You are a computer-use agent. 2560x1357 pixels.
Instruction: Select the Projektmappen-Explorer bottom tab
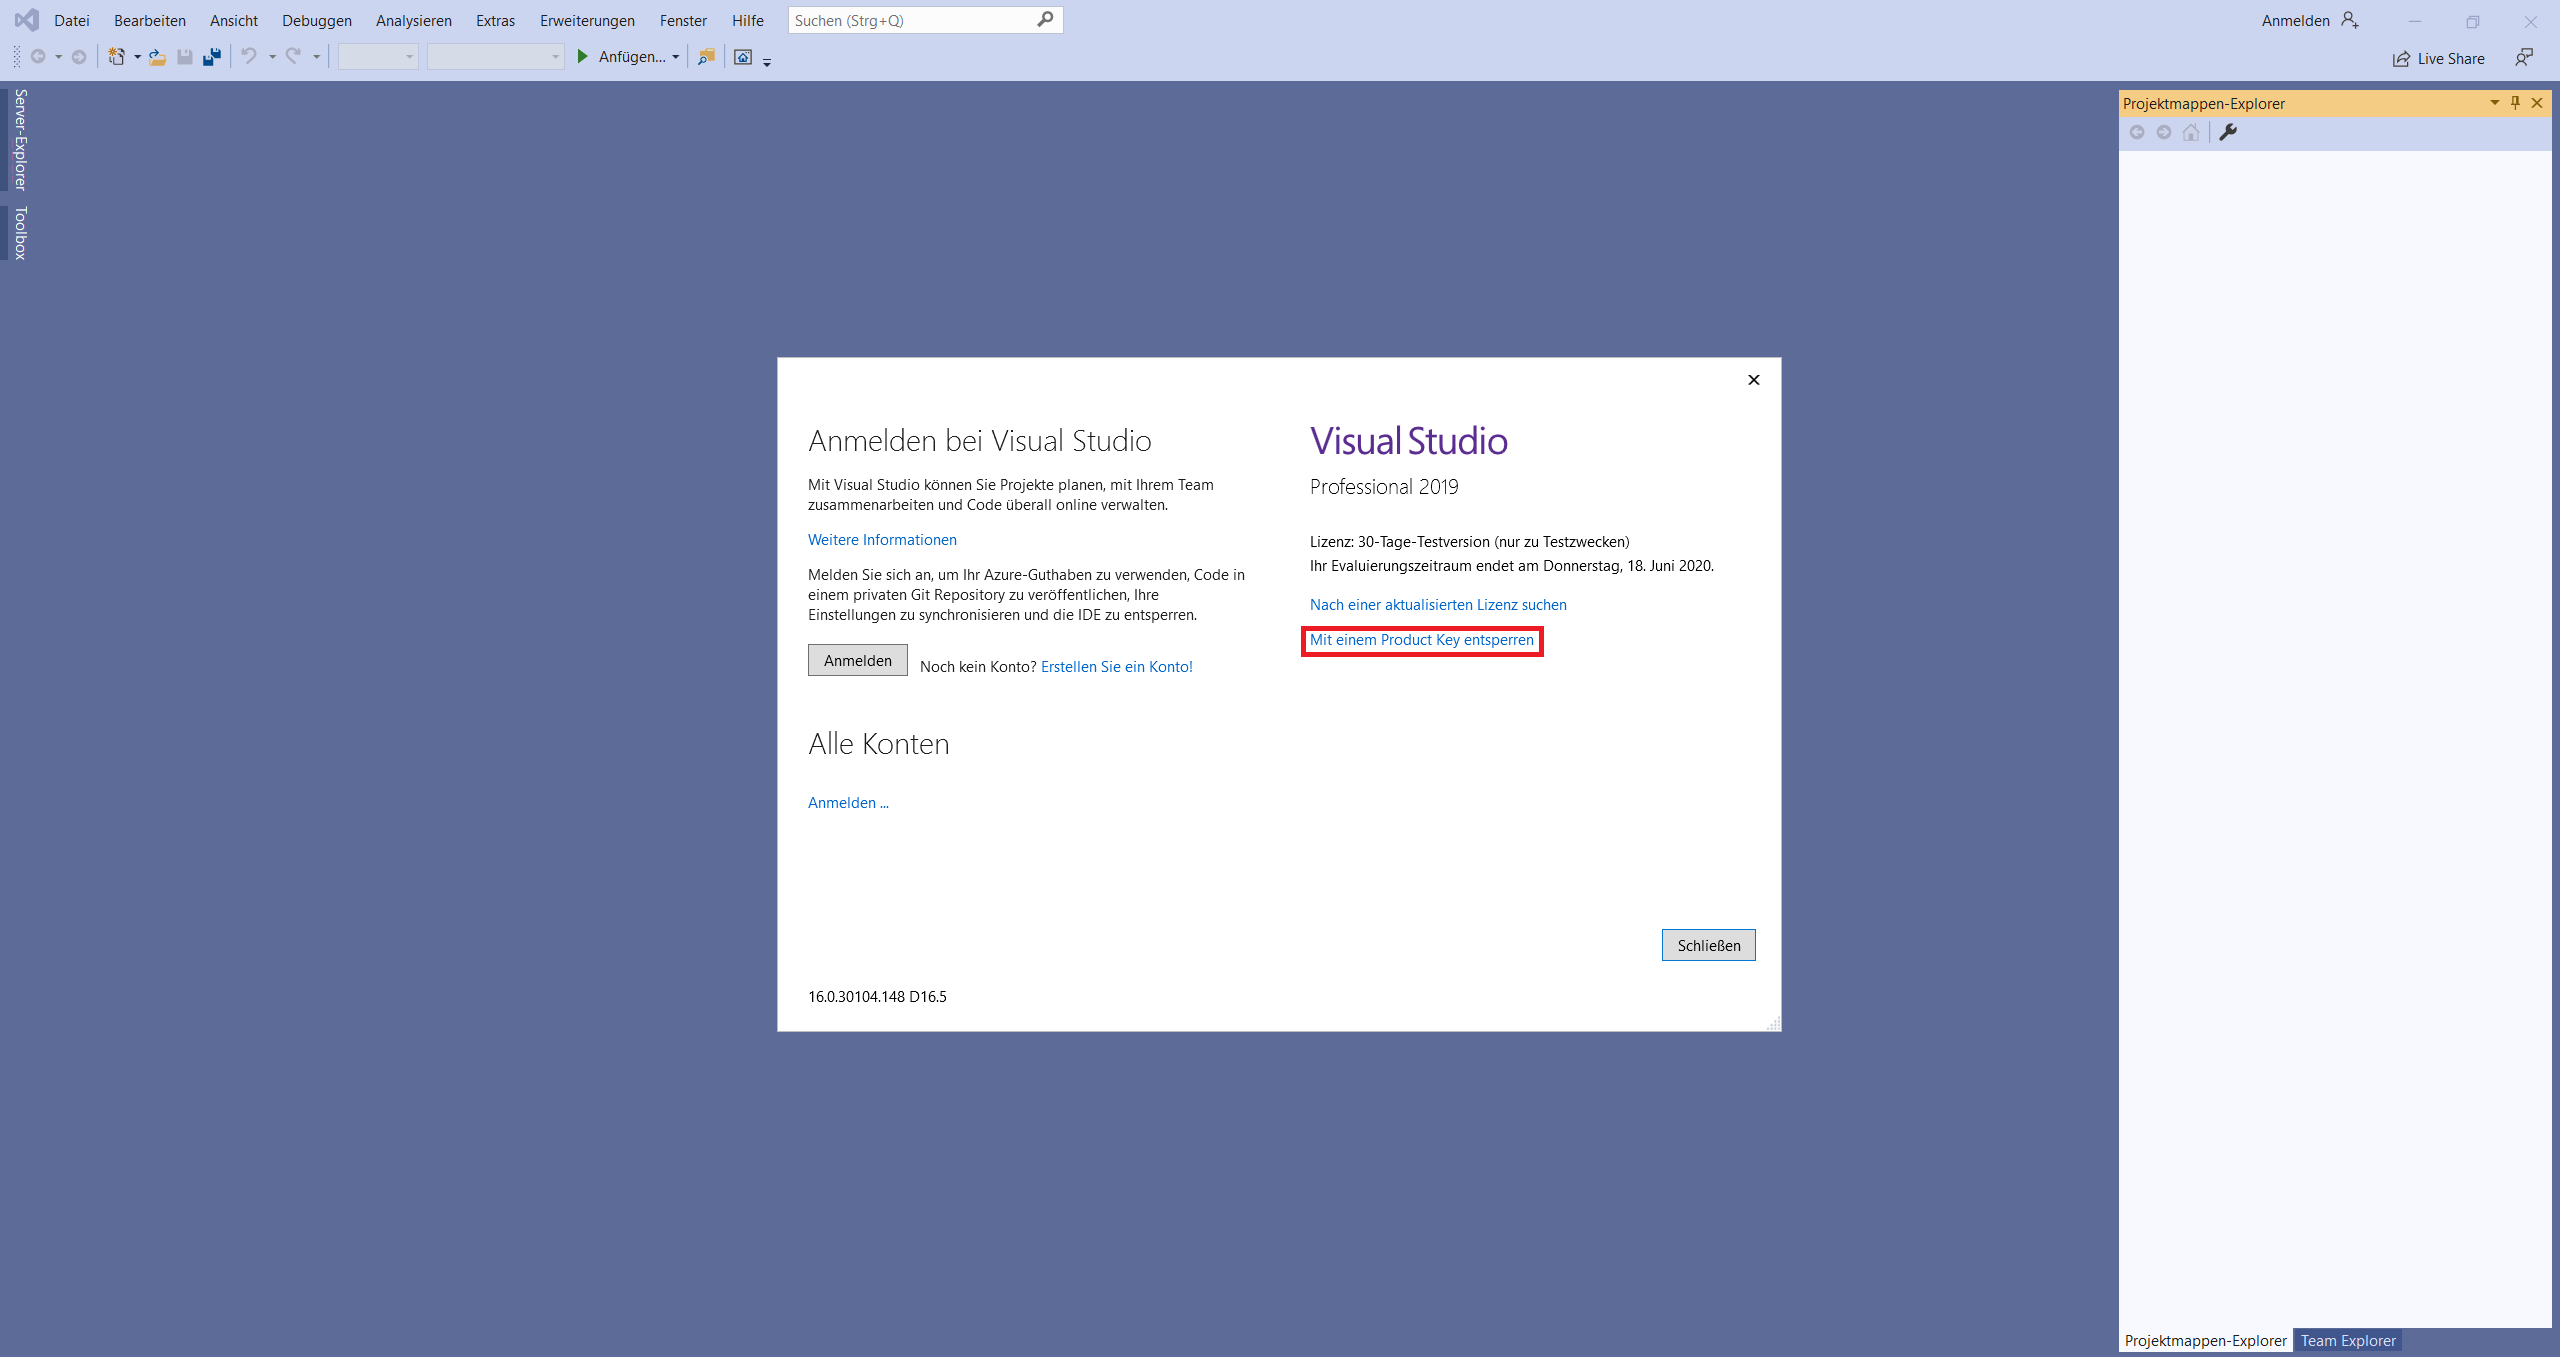[2206, 1341]
